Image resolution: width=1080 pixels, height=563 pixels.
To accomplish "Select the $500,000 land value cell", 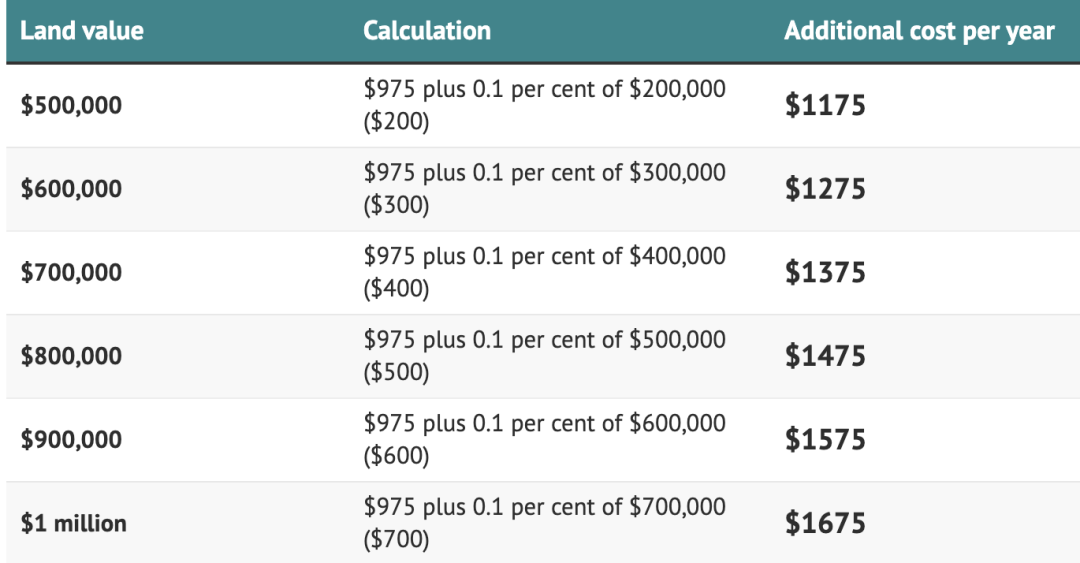I will pyautogui.click(x=71, y=105).
